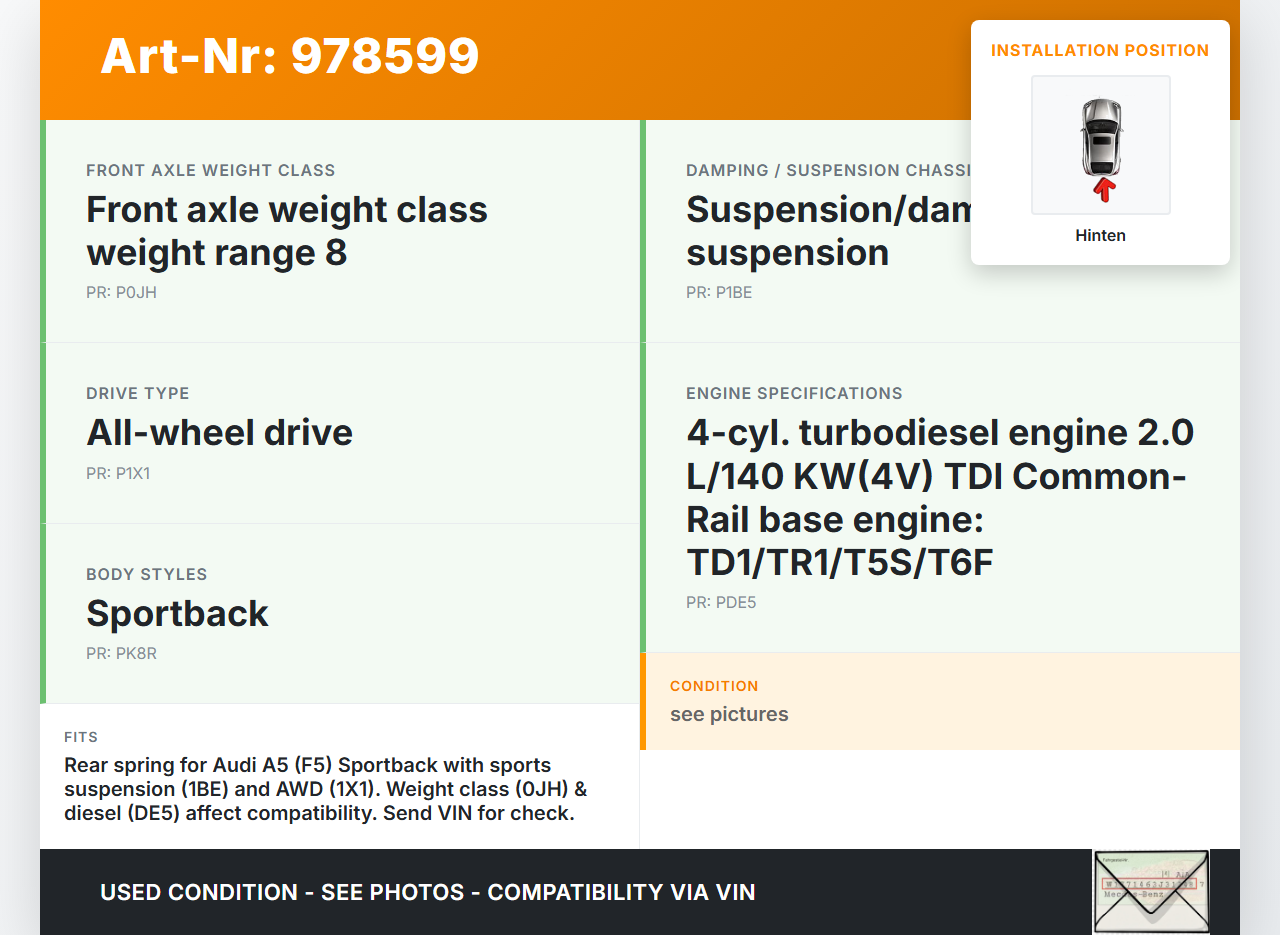Viewport: 1280px width, 935px height.
Task: Click the used condition footer banner text
Action: (x=428, y=892)
